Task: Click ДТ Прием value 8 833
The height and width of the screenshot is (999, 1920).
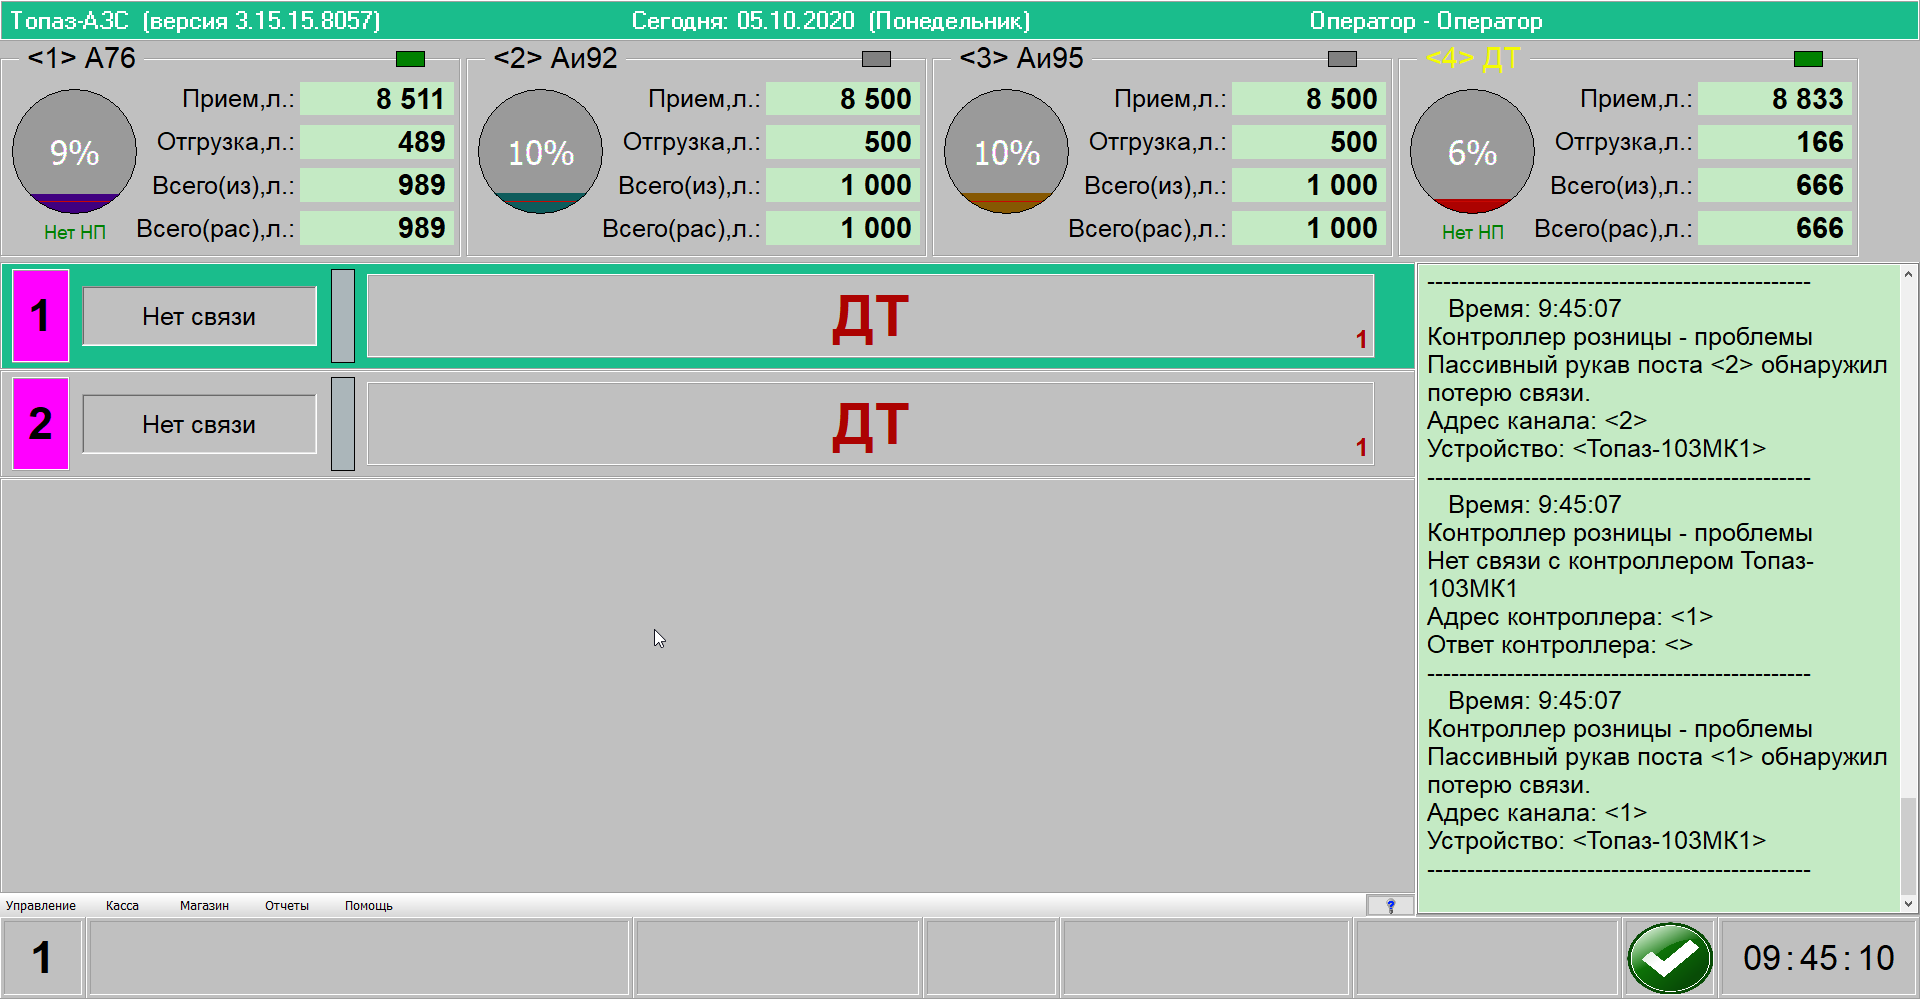Action: (1775, 99)
